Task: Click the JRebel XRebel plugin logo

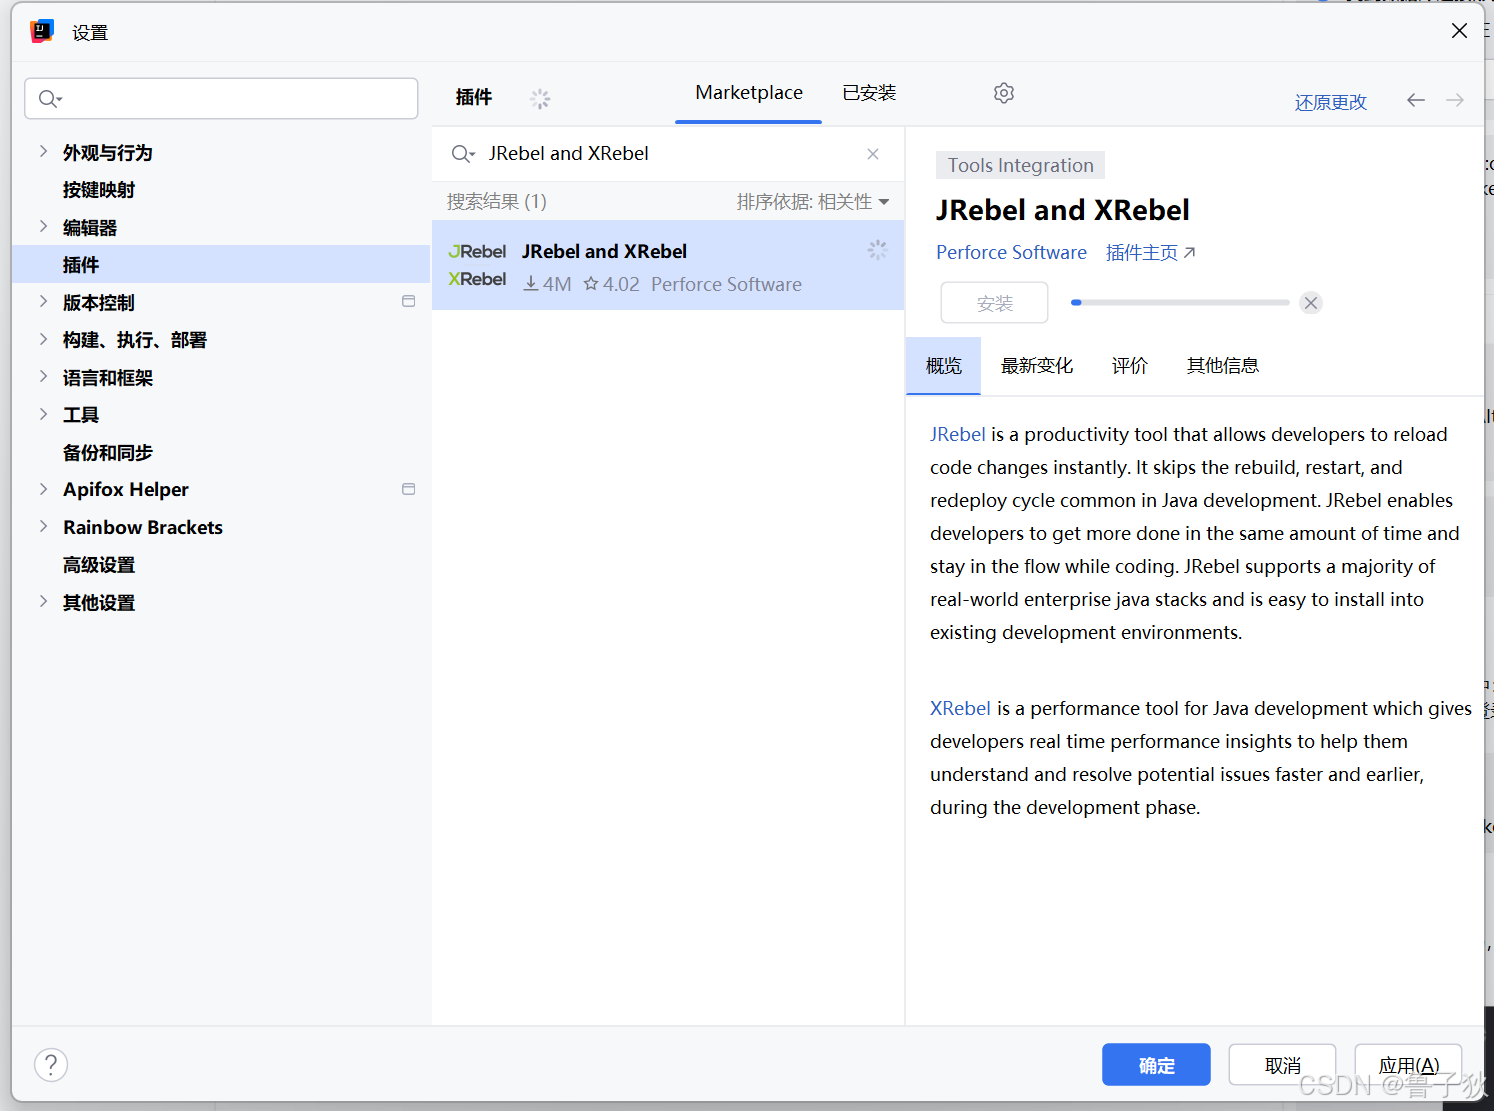Action: click(478, 266)
